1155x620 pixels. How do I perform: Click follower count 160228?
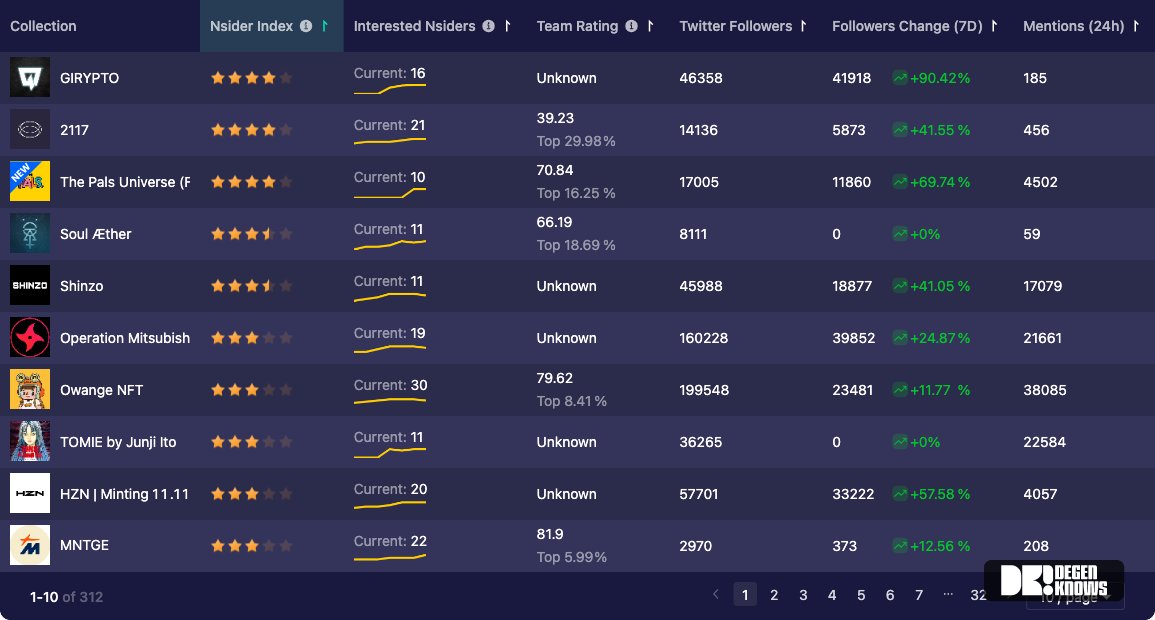703,338
